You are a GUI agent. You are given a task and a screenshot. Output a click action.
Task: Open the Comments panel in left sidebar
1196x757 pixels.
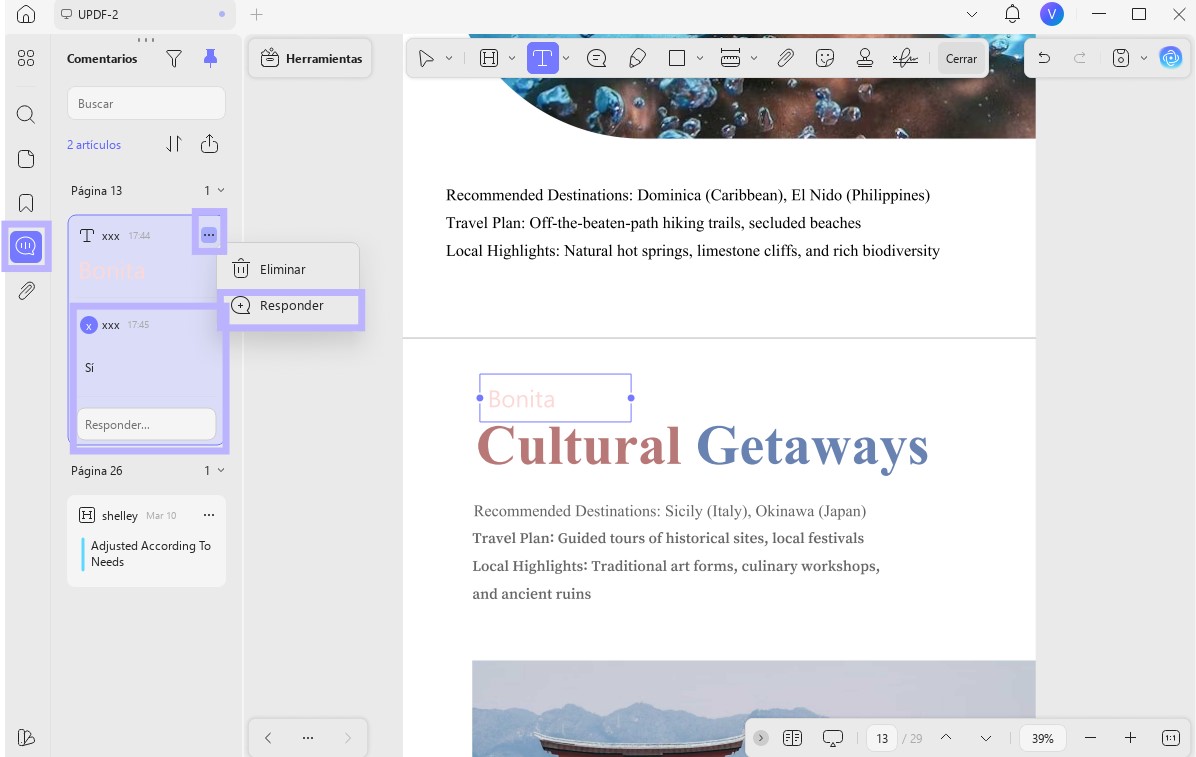[x=26, y=246]
